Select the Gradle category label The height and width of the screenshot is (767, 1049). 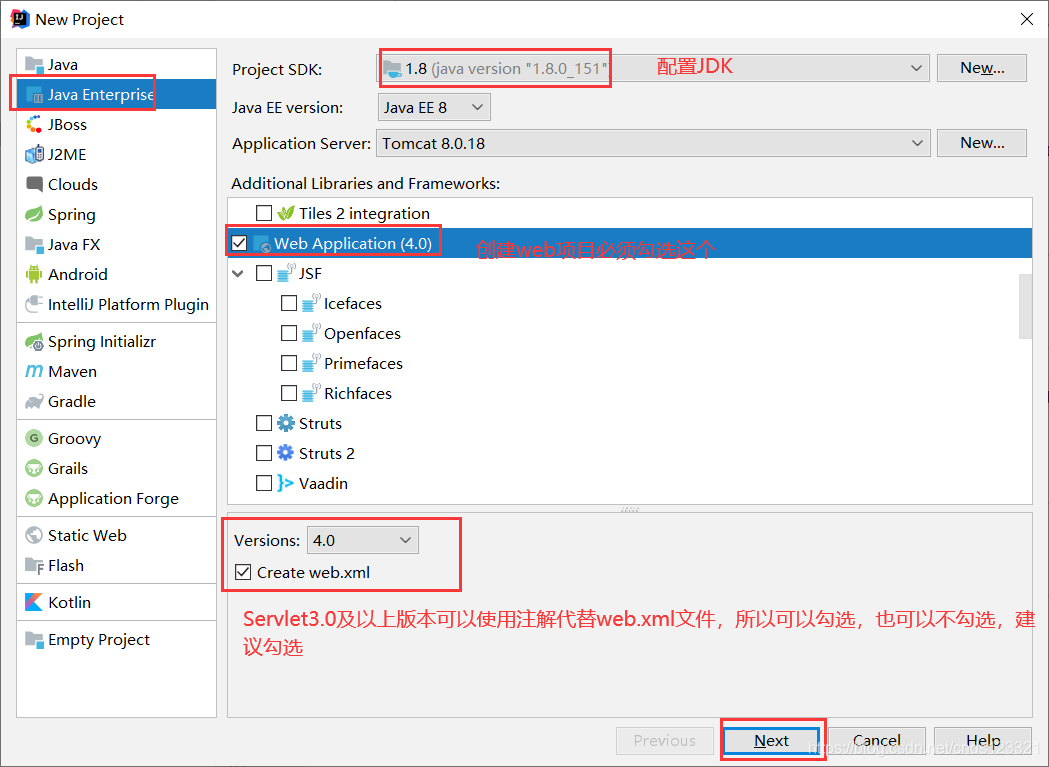(72, 402)
